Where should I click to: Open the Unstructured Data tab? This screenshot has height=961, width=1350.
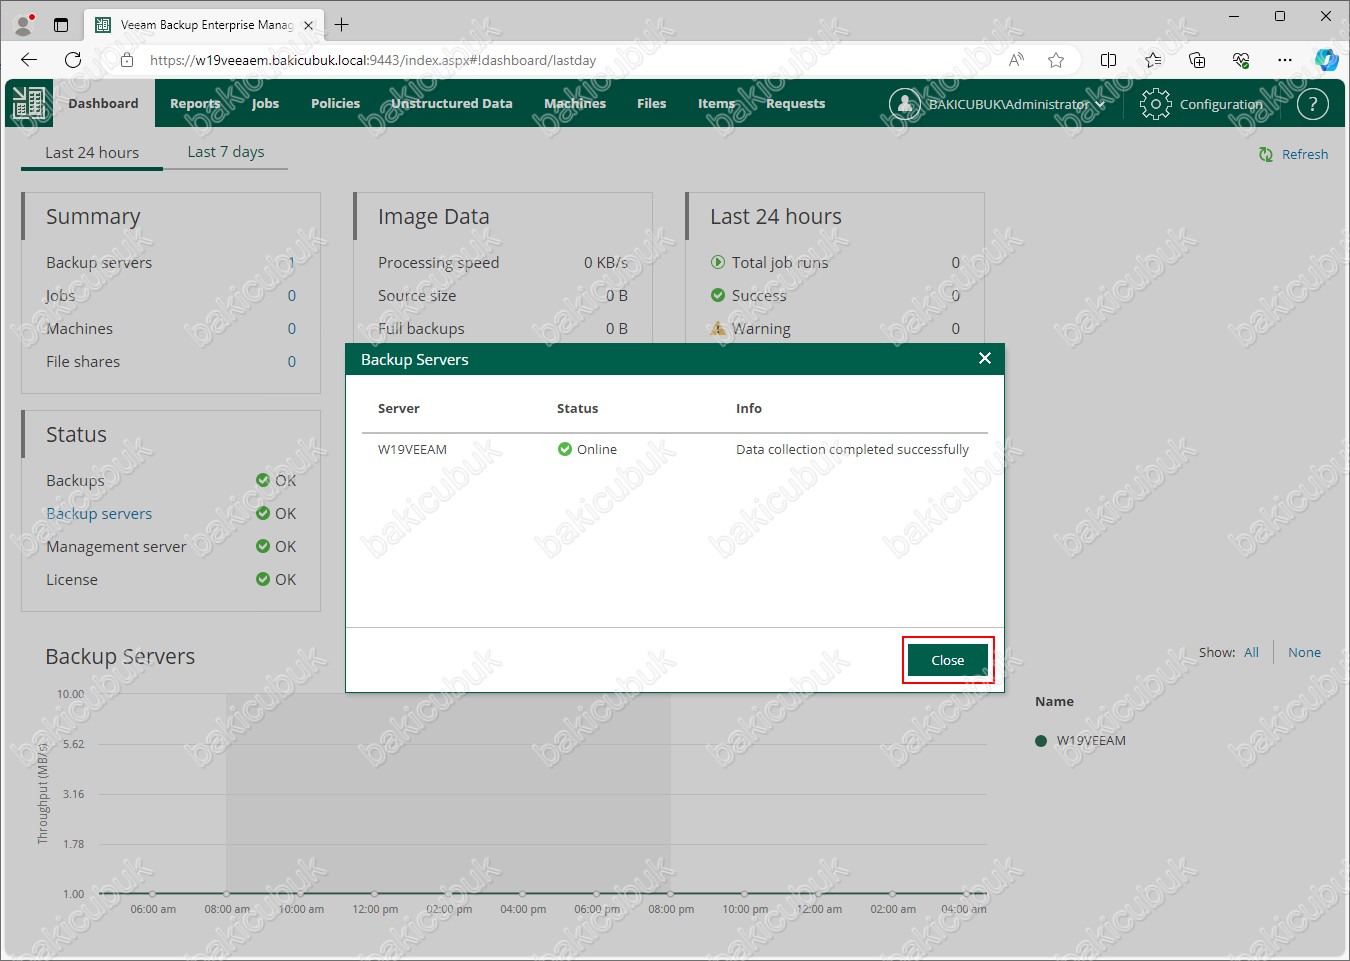452,103
